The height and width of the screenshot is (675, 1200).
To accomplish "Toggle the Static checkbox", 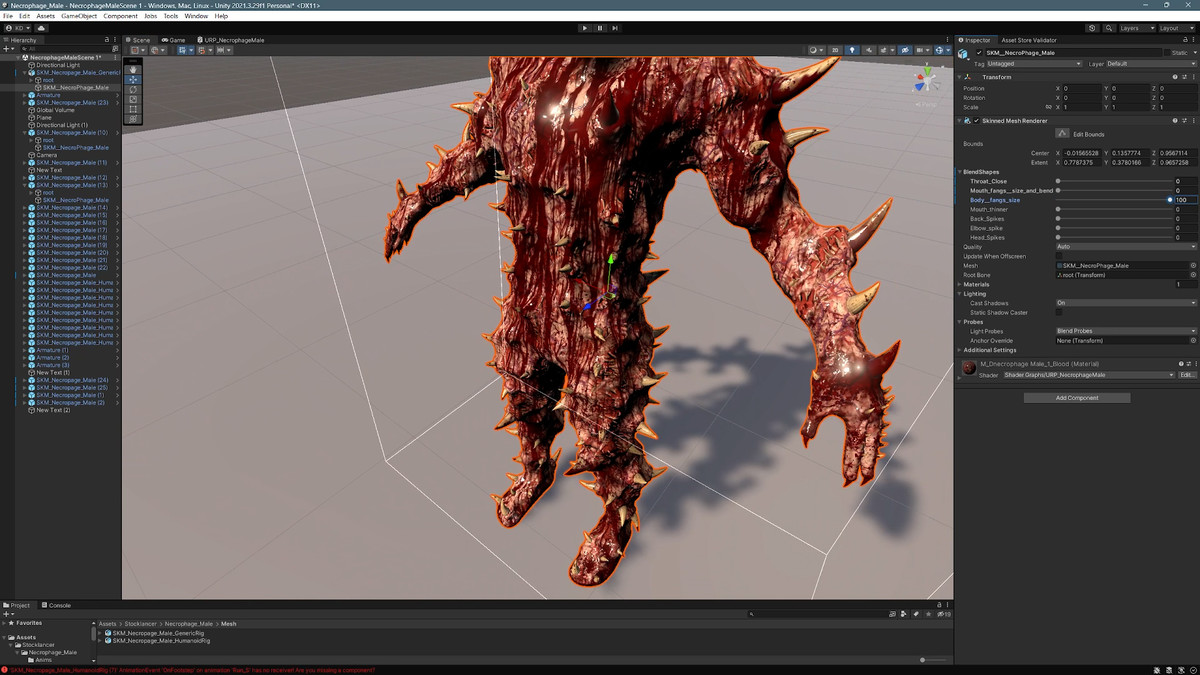I will point(1166,52).
